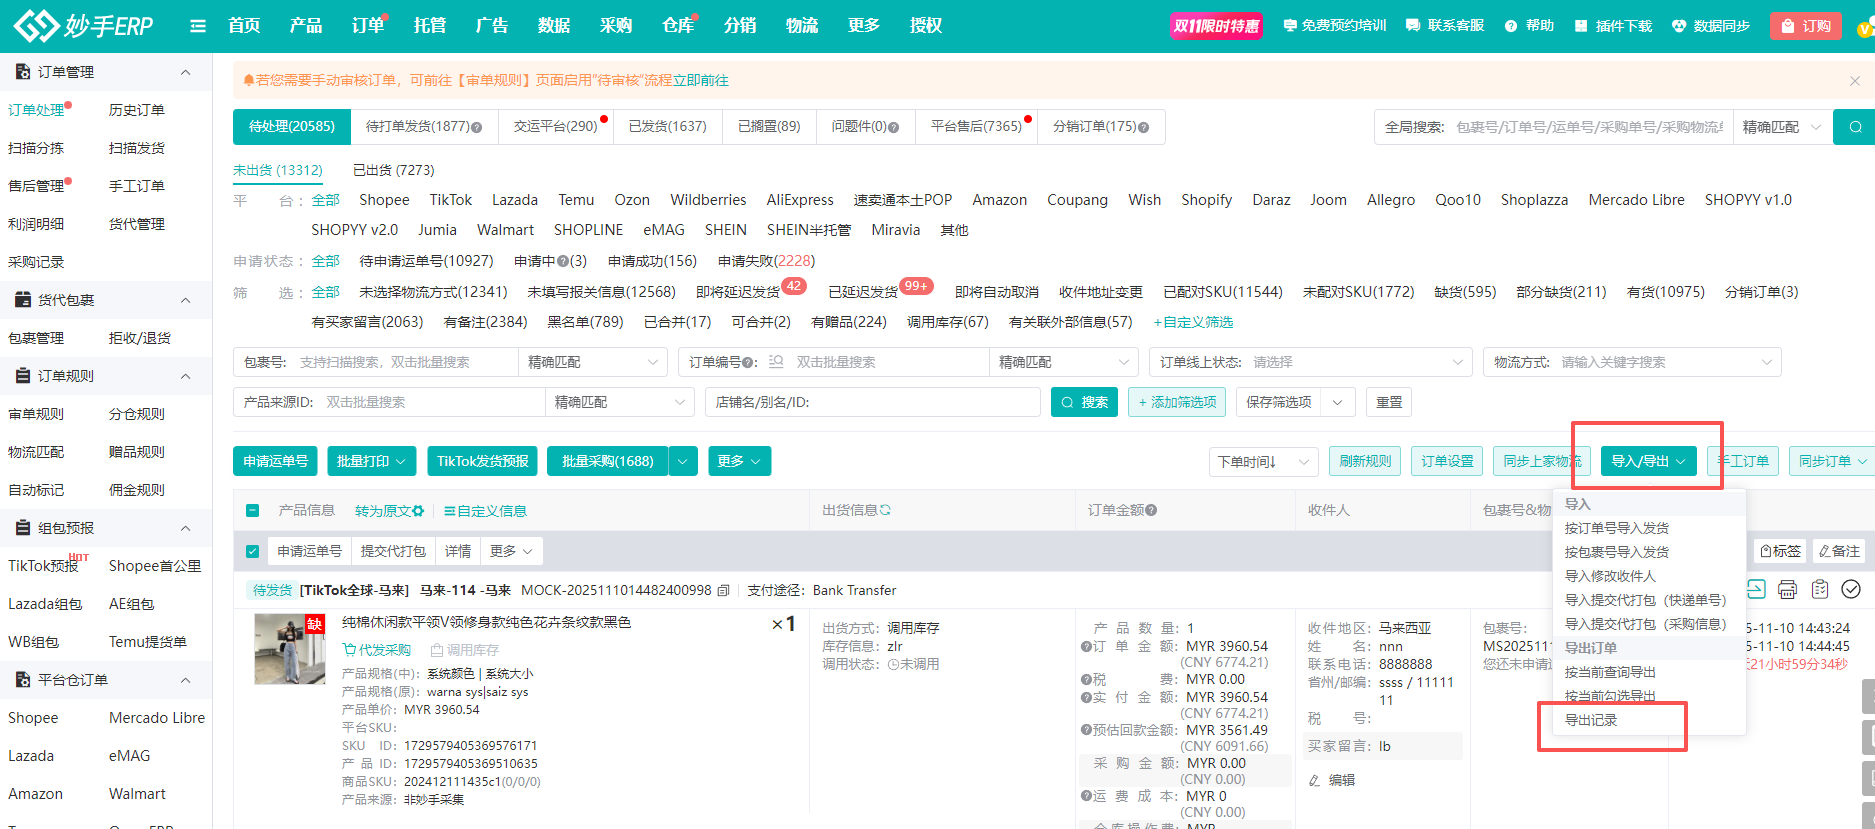Screen dimensions: 1875x829
Task: Toggle the order row checkbox
Action: (253, 551)
